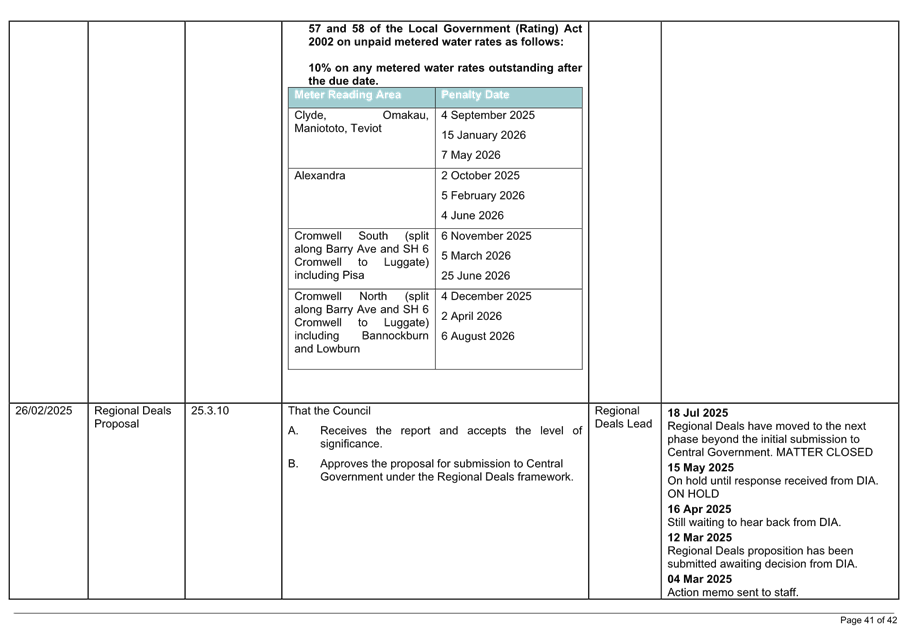Click the 26/02/2025 meeting date cell
Image resolution: width=907 pixels, height=626 pixels.
coord(43,411)
